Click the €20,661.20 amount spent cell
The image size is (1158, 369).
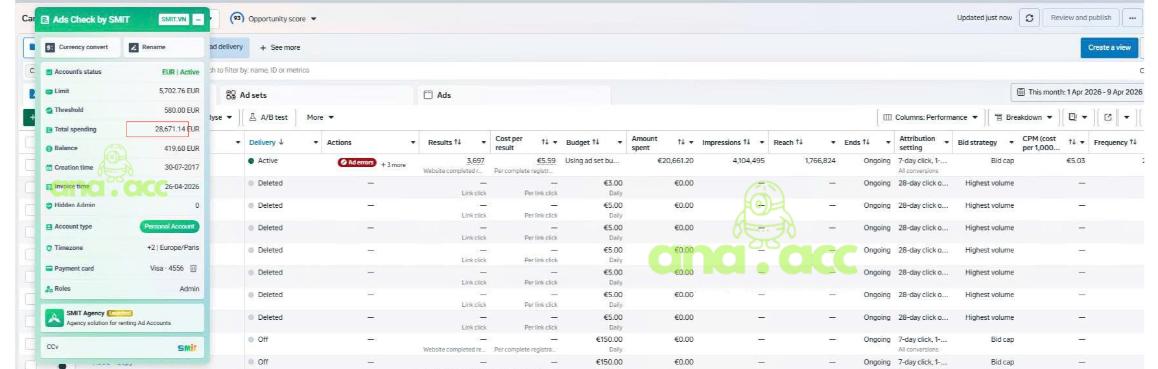pos(676,160)
